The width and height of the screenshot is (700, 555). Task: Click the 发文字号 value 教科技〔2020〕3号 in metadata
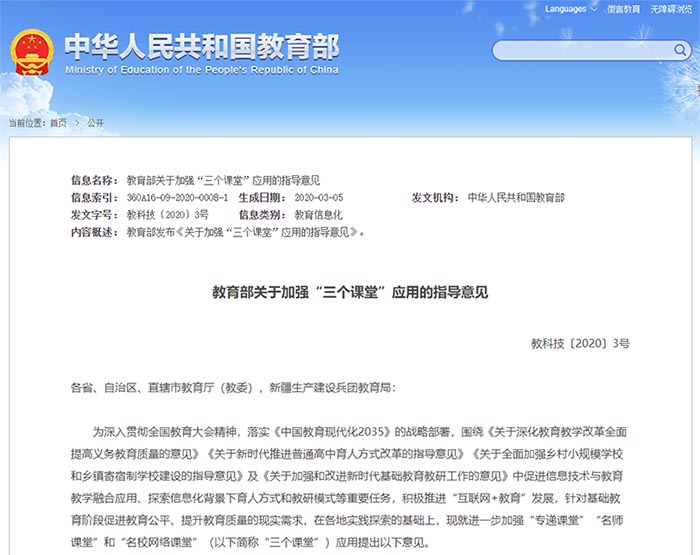tap(167, 215)
